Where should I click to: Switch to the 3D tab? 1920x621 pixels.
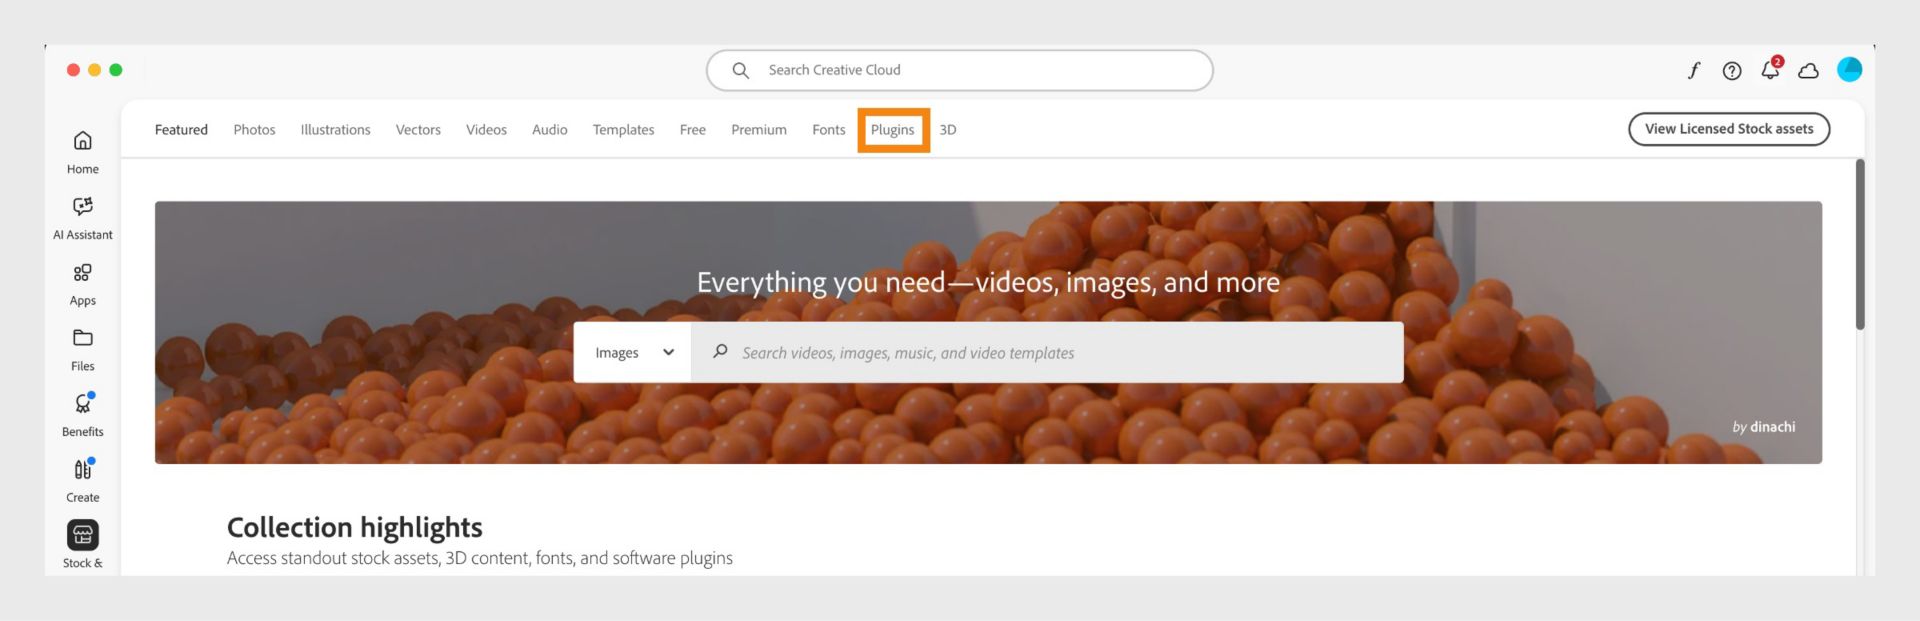click(948, 130)
